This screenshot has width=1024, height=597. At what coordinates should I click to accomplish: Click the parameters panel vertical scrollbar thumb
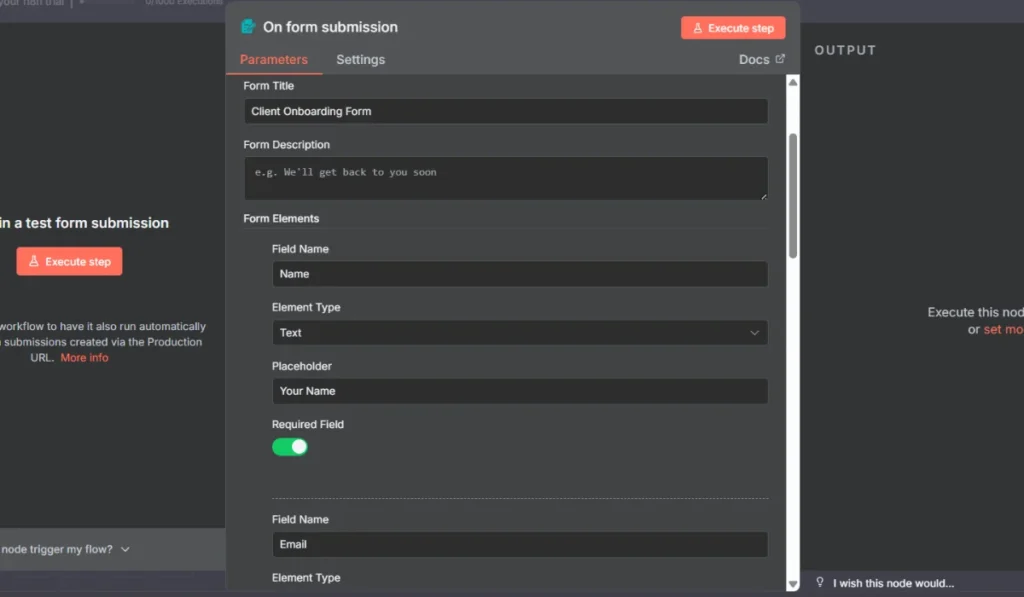coord(793,195)
